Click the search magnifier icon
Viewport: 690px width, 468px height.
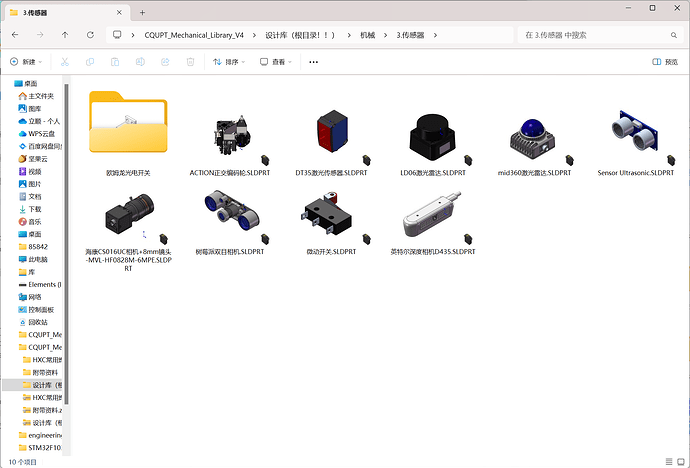674,35
